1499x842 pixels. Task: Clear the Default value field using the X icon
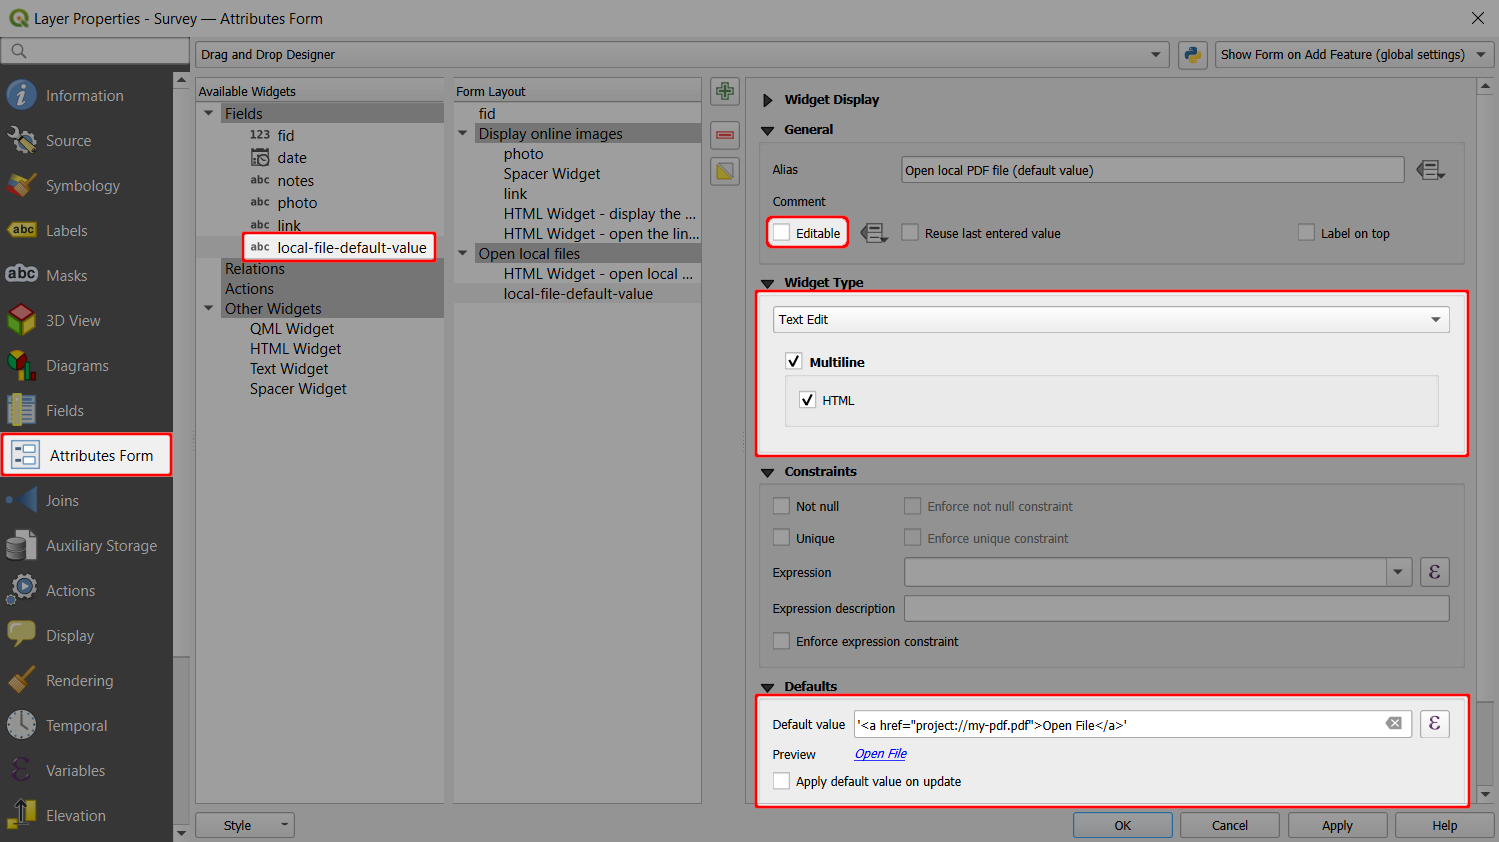click(1394, 723)
